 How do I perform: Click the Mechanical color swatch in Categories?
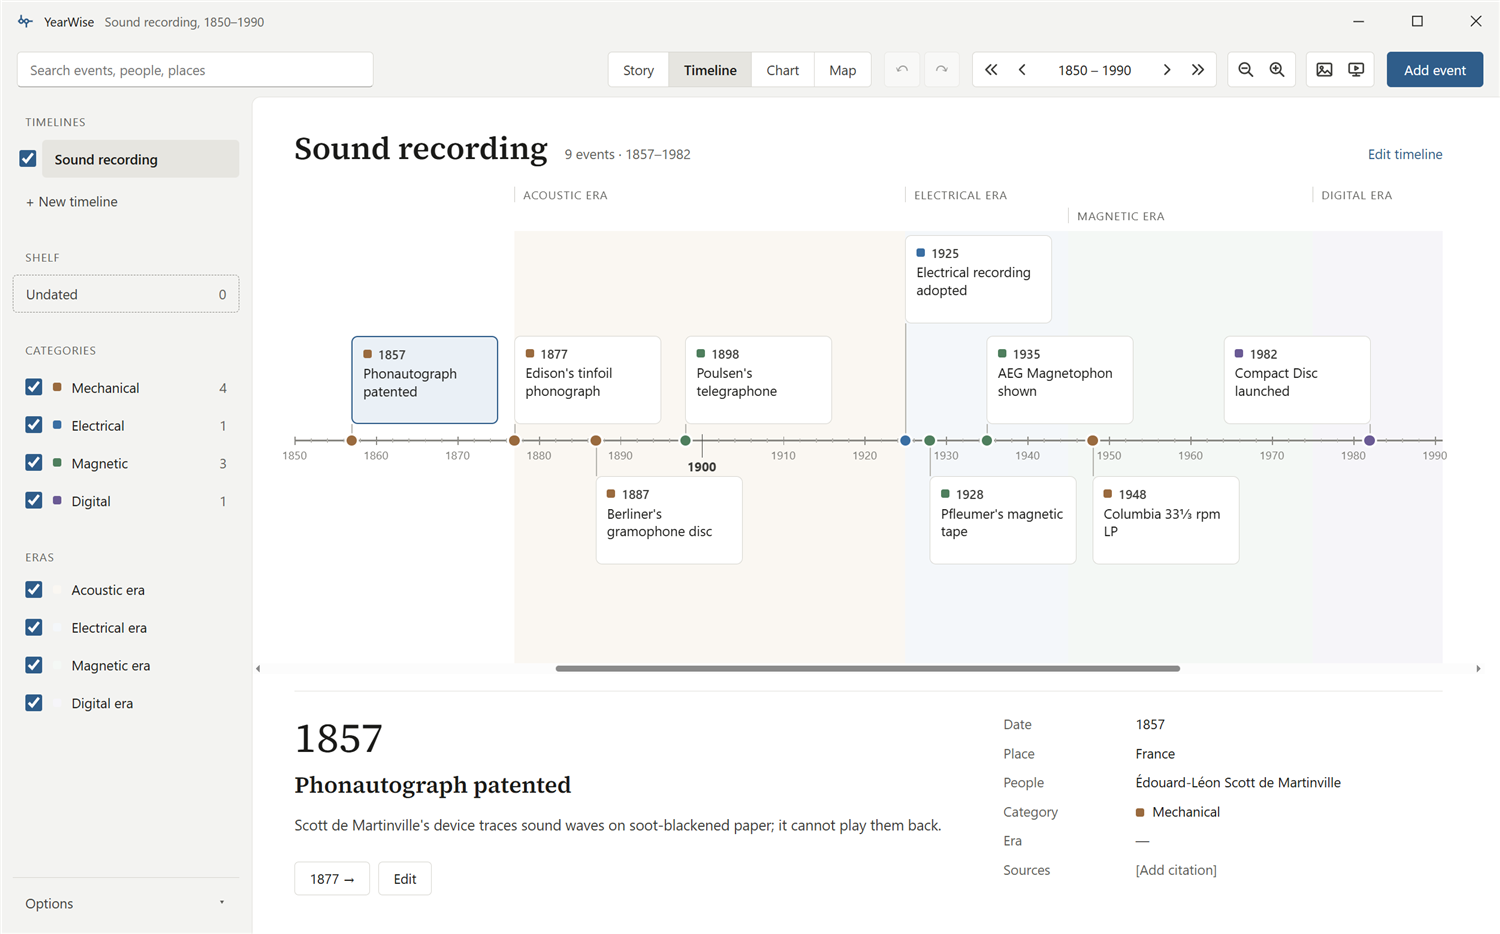[57, 387]
